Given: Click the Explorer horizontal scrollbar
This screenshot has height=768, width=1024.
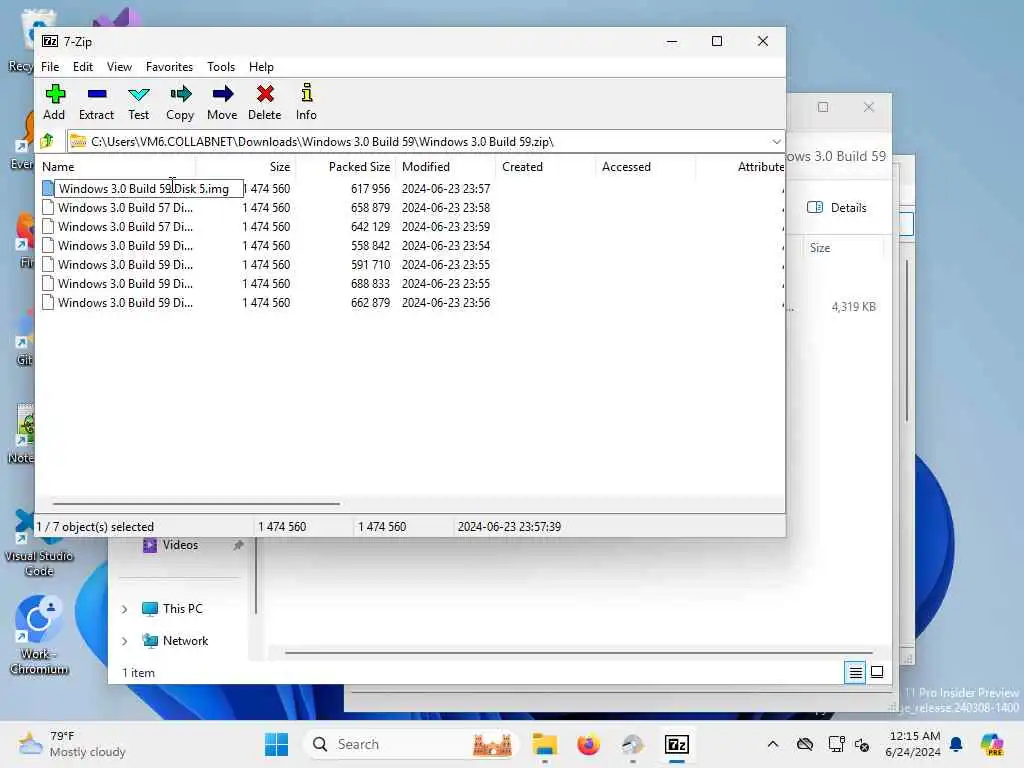Looking at the screenshot, I should pyautogui.click(x=579, y=652).
